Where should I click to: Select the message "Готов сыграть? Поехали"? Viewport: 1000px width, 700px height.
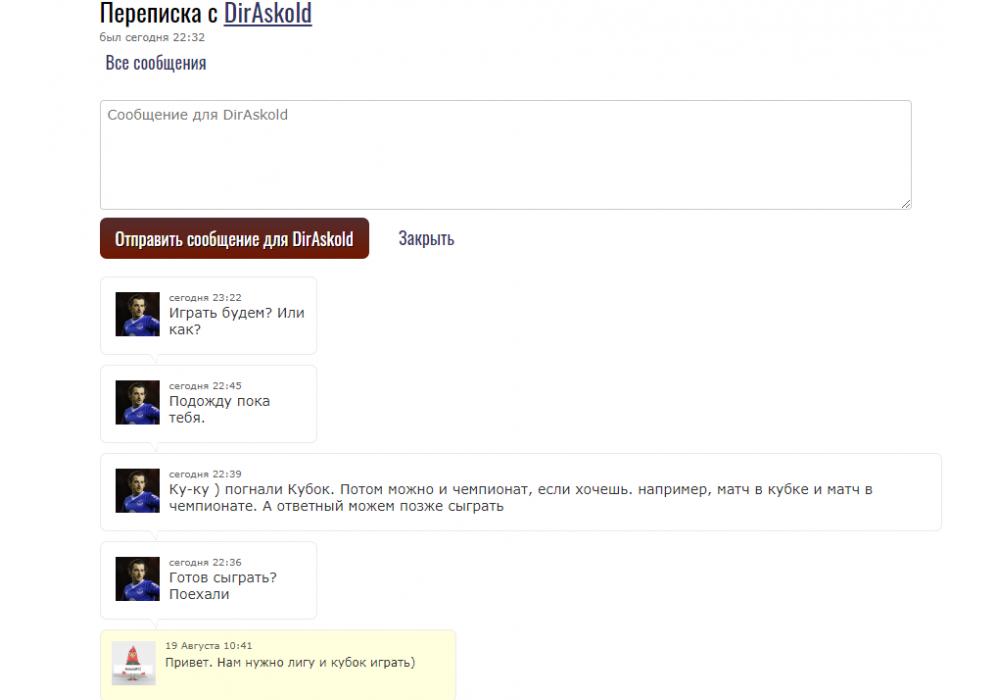(x=223, y=586)
